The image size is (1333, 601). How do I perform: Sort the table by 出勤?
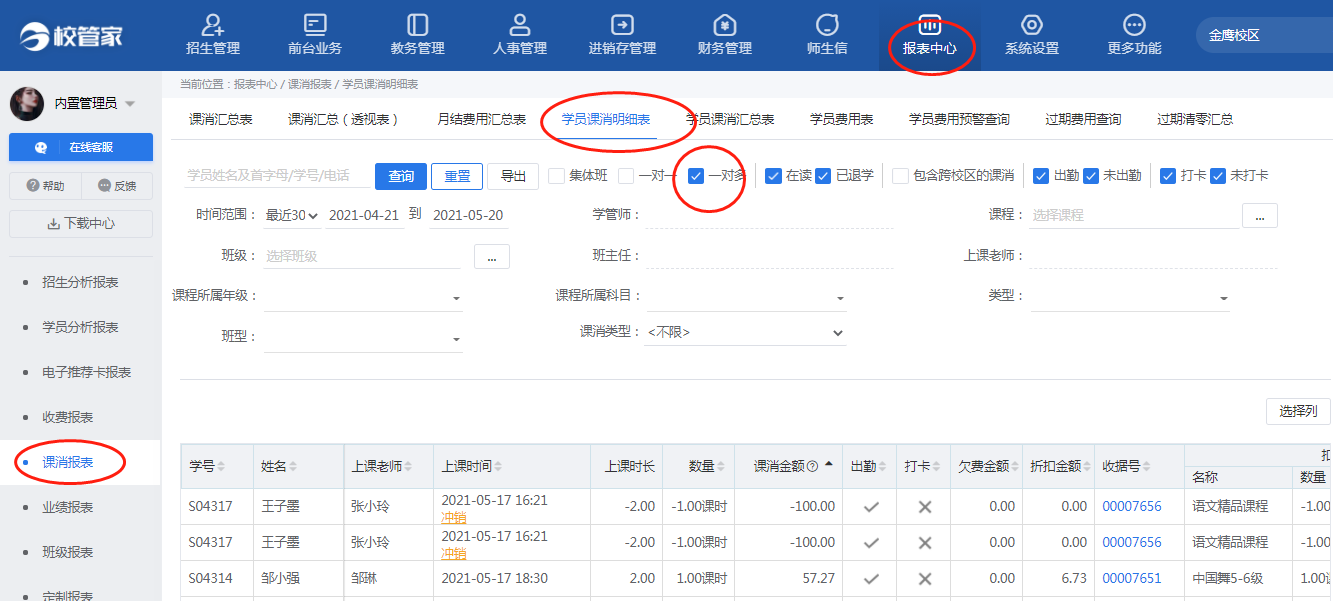(884, 467)
